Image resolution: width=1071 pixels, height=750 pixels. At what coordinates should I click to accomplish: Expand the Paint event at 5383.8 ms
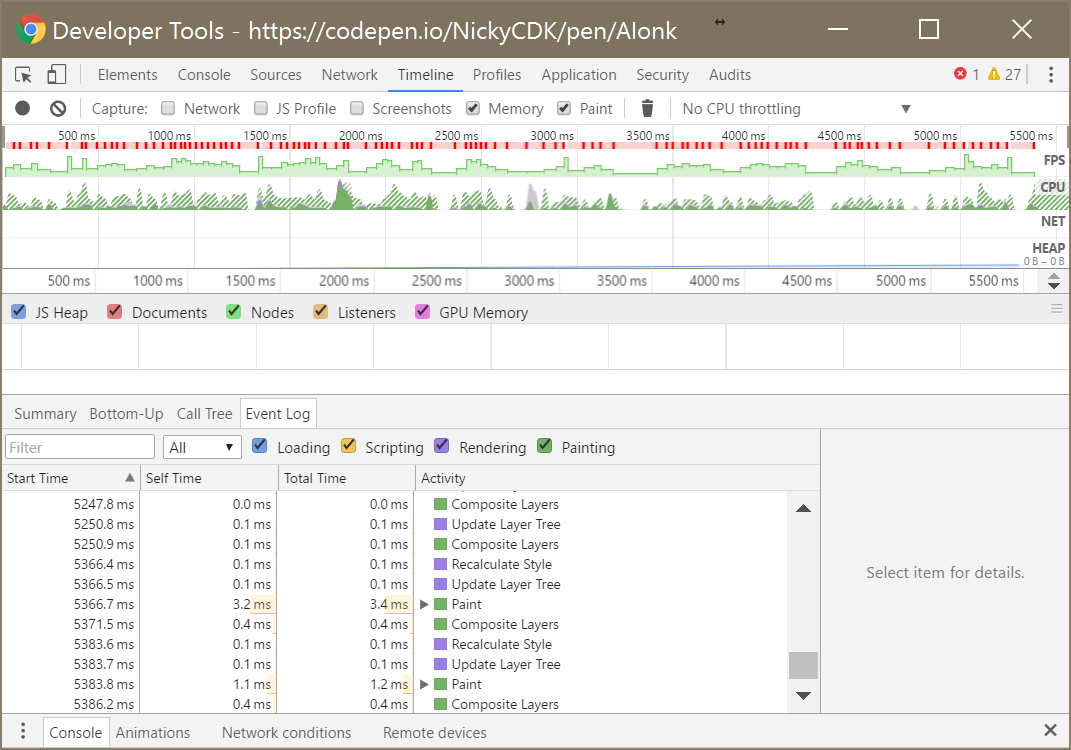(x=424, y=684)
